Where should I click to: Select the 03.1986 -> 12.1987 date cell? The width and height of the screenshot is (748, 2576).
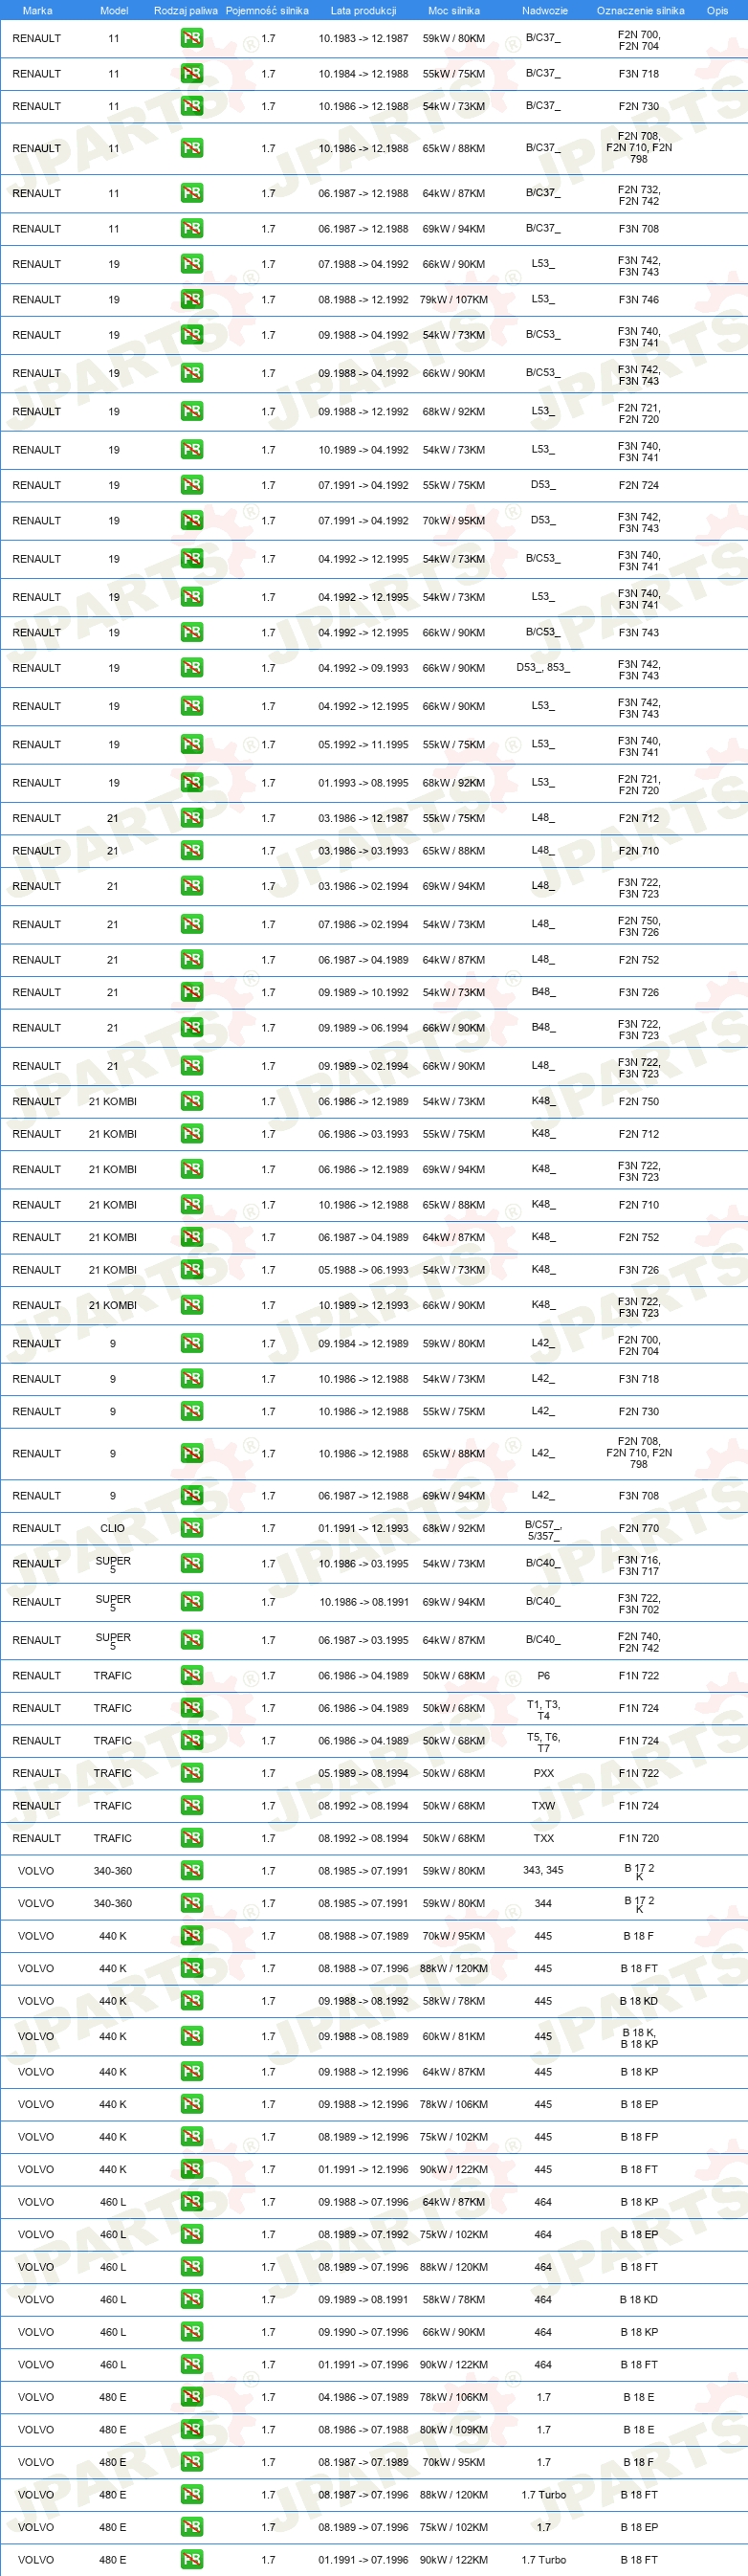pos(363,819)
